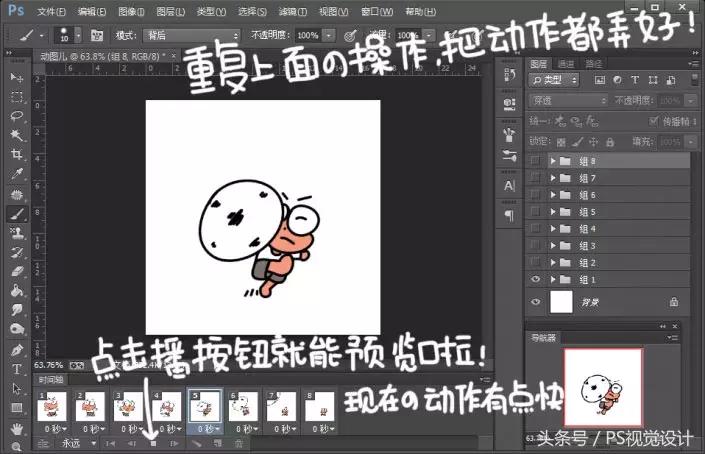
Task: Open the 编辑(E) menu
Action: [92, 11]
